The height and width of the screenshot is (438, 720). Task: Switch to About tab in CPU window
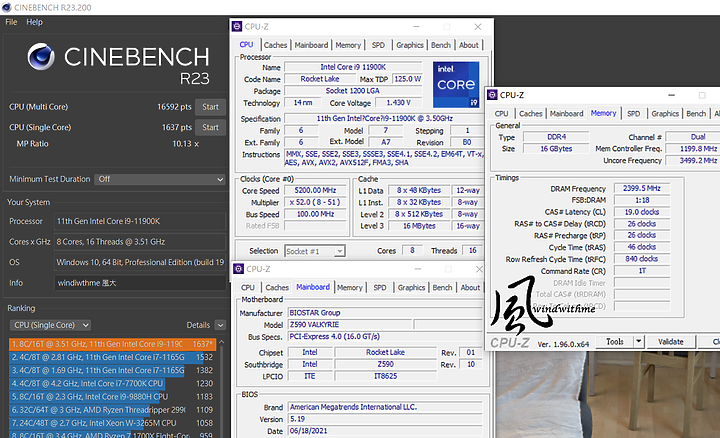(469, 45)
